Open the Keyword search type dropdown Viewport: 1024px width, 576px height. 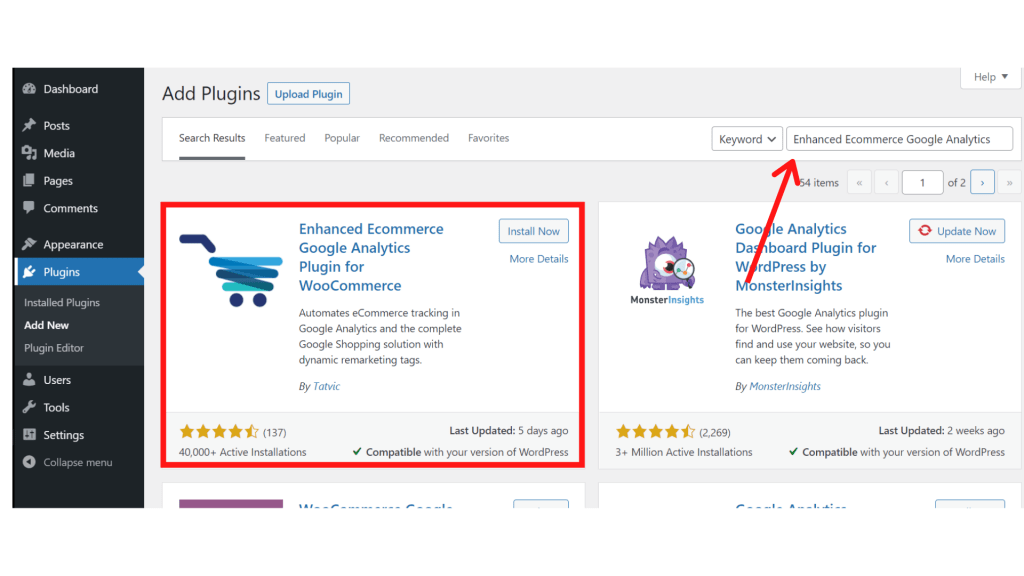point(747,139)
